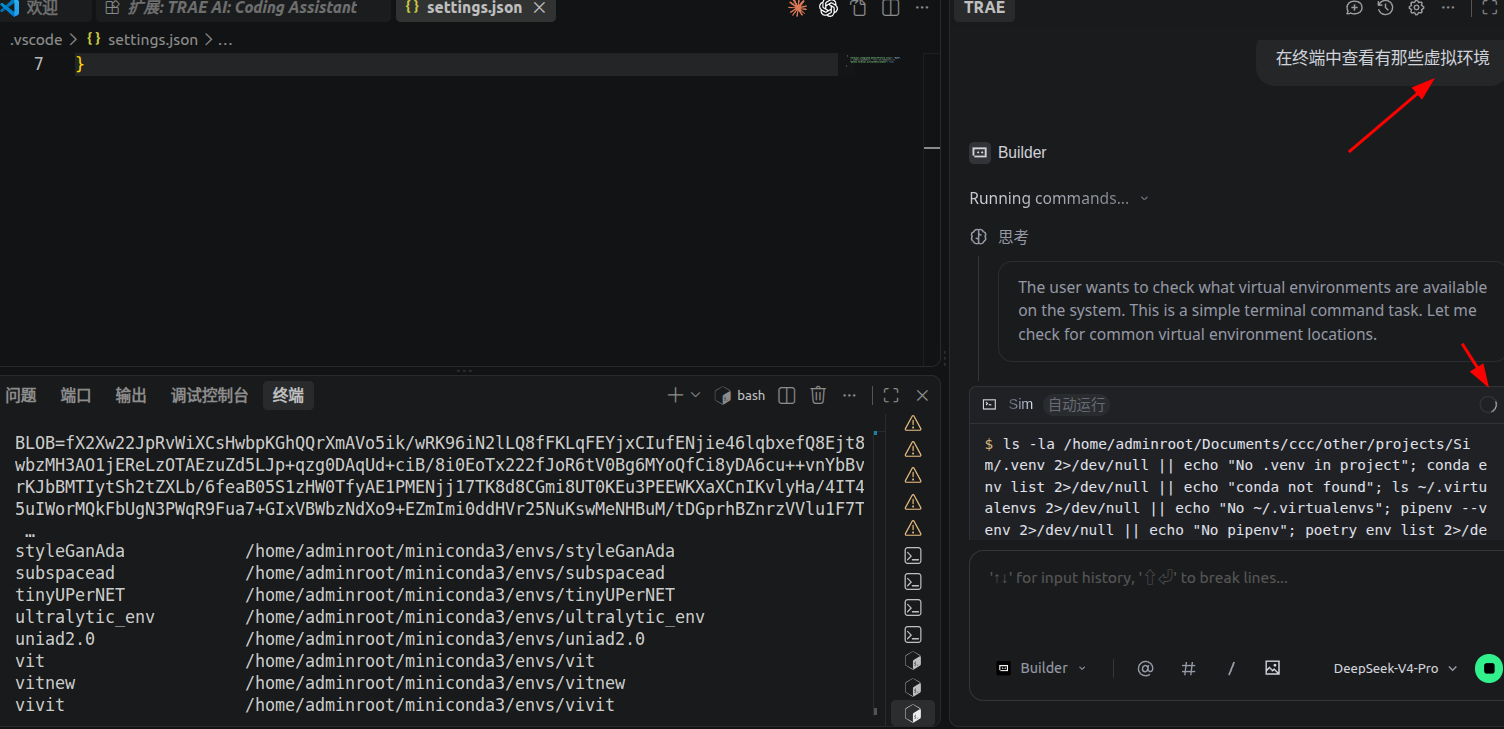Open the DeepSeek-V4-Pro model dropdown
The width and height of the screenshot is (1504, 729).
[1395, 669]
